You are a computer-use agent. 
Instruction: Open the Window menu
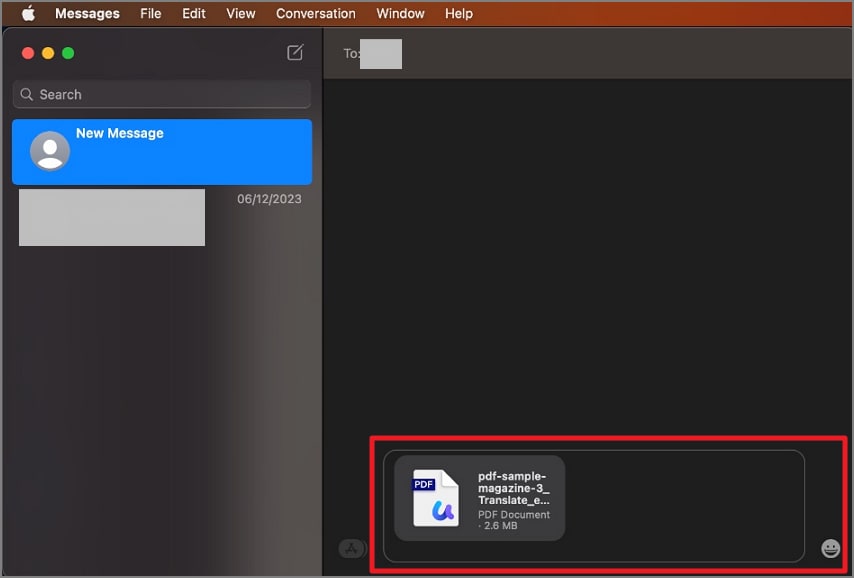(400, 14)
